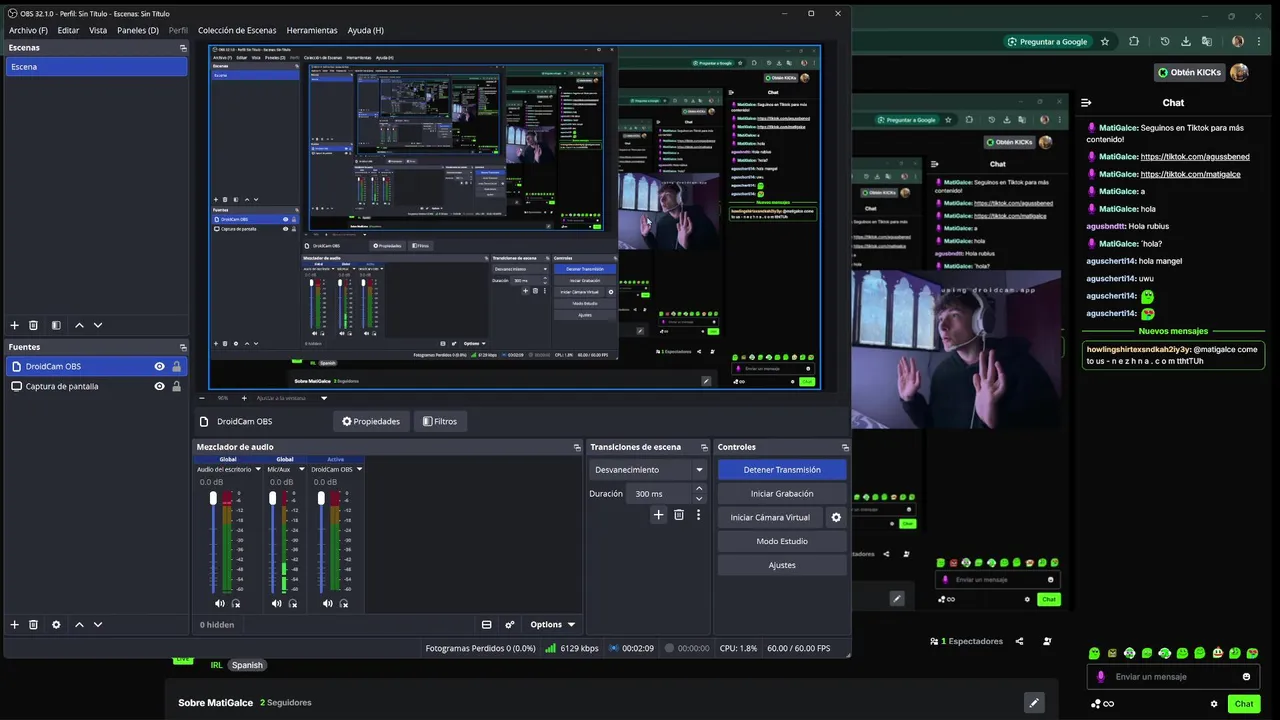Open Vista menu
This screenshot has height=720, width=1280.
(x=98, y=30)
